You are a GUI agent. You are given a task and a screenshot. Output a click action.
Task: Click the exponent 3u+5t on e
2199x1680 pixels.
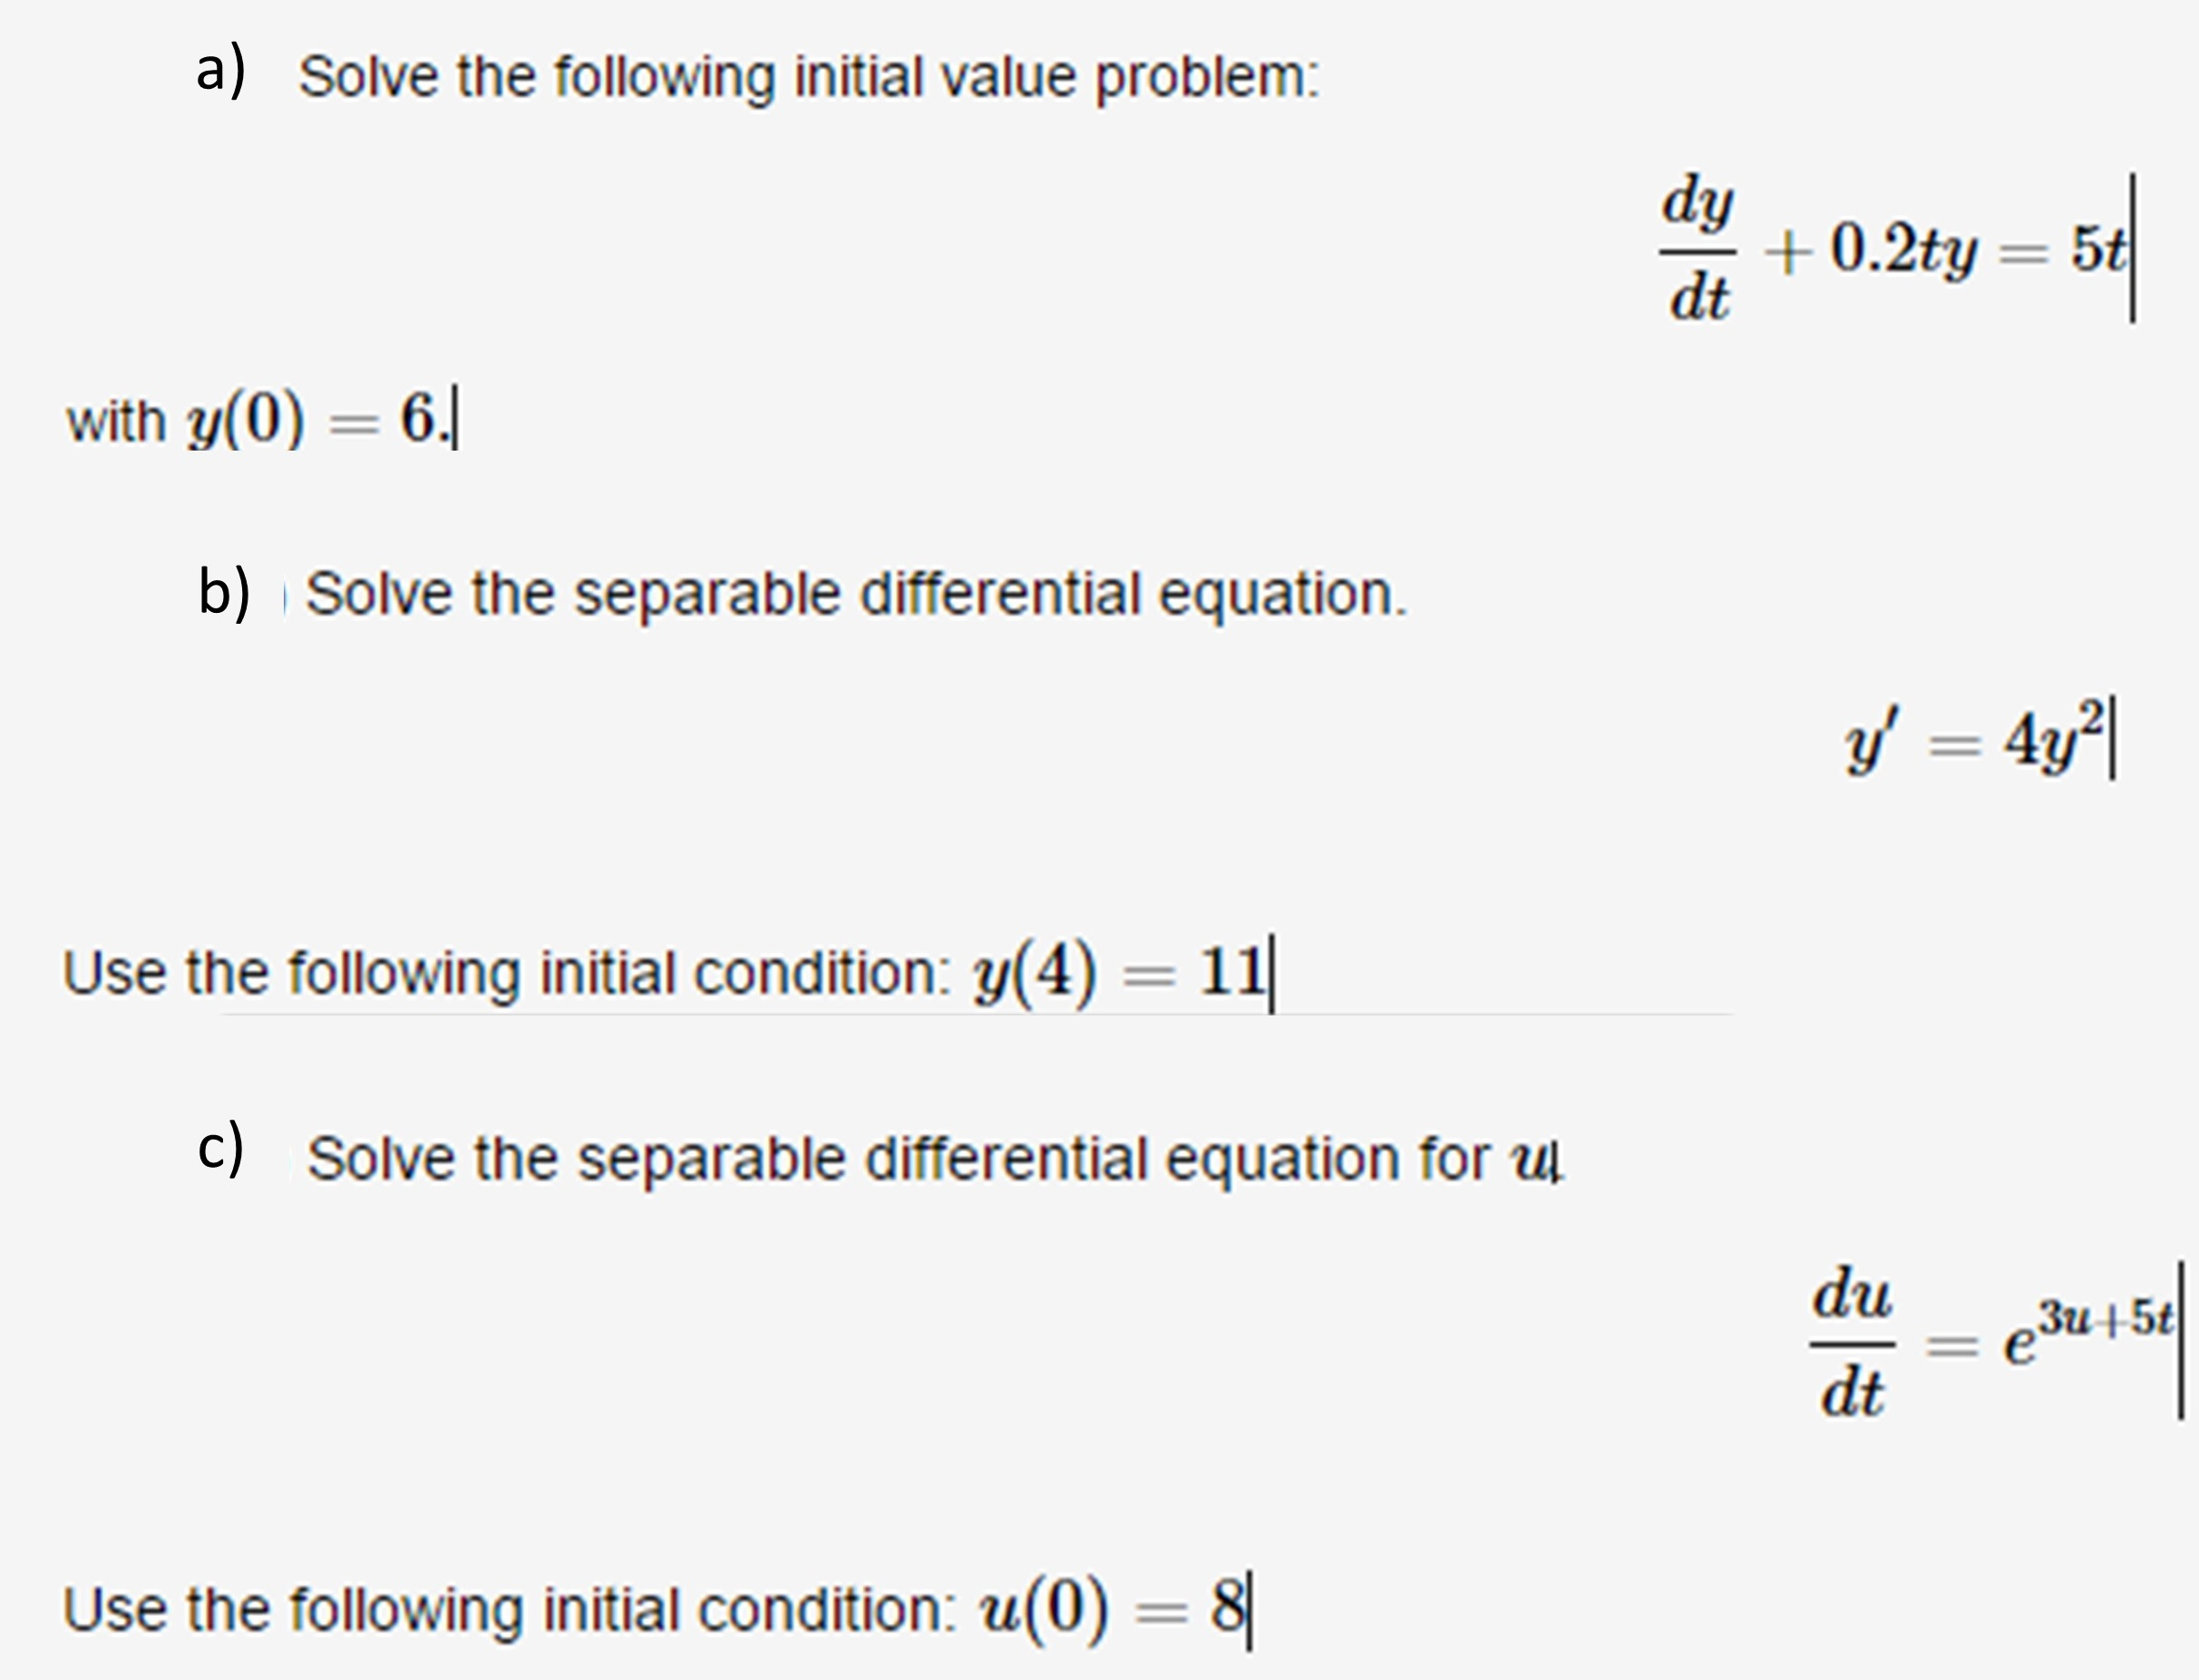pos(2105,1319)
